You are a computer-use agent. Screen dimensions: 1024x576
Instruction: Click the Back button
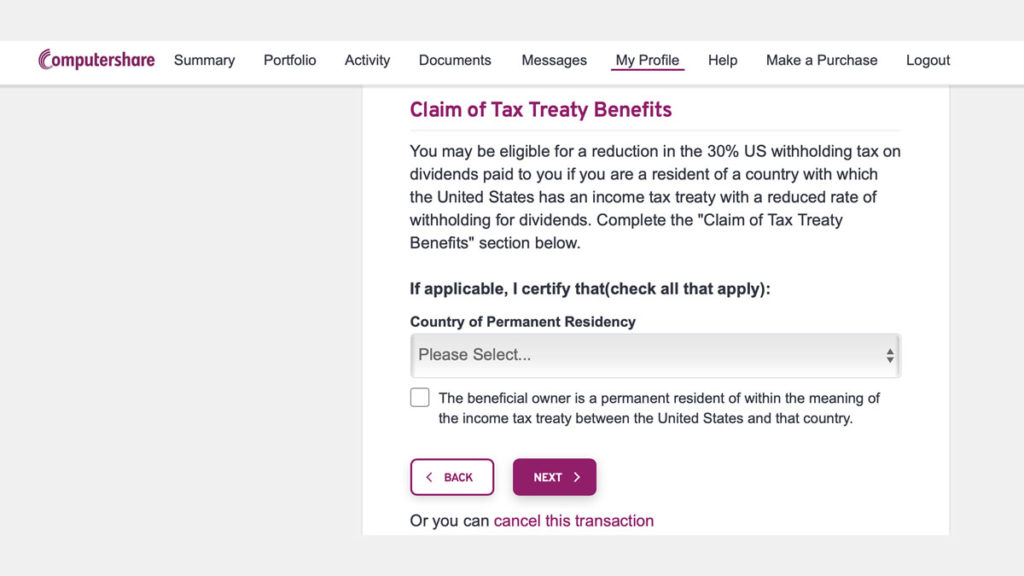click(x=452, y=477)
